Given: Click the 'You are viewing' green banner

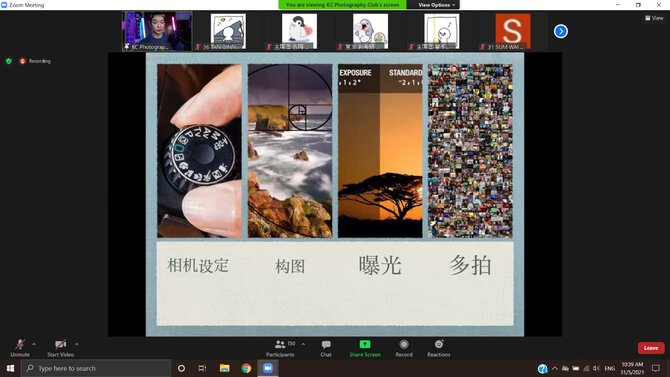Looking at the screenshot, I should click(x=342, y=5).
